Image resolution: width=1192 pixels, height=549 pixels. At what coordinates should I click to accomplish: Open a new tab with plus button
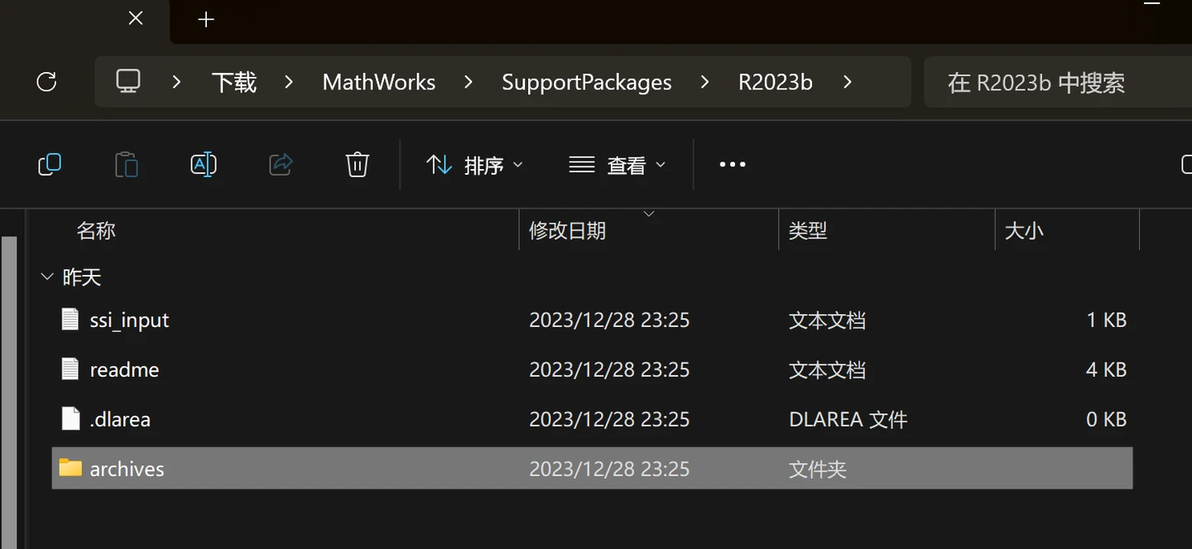205,20
